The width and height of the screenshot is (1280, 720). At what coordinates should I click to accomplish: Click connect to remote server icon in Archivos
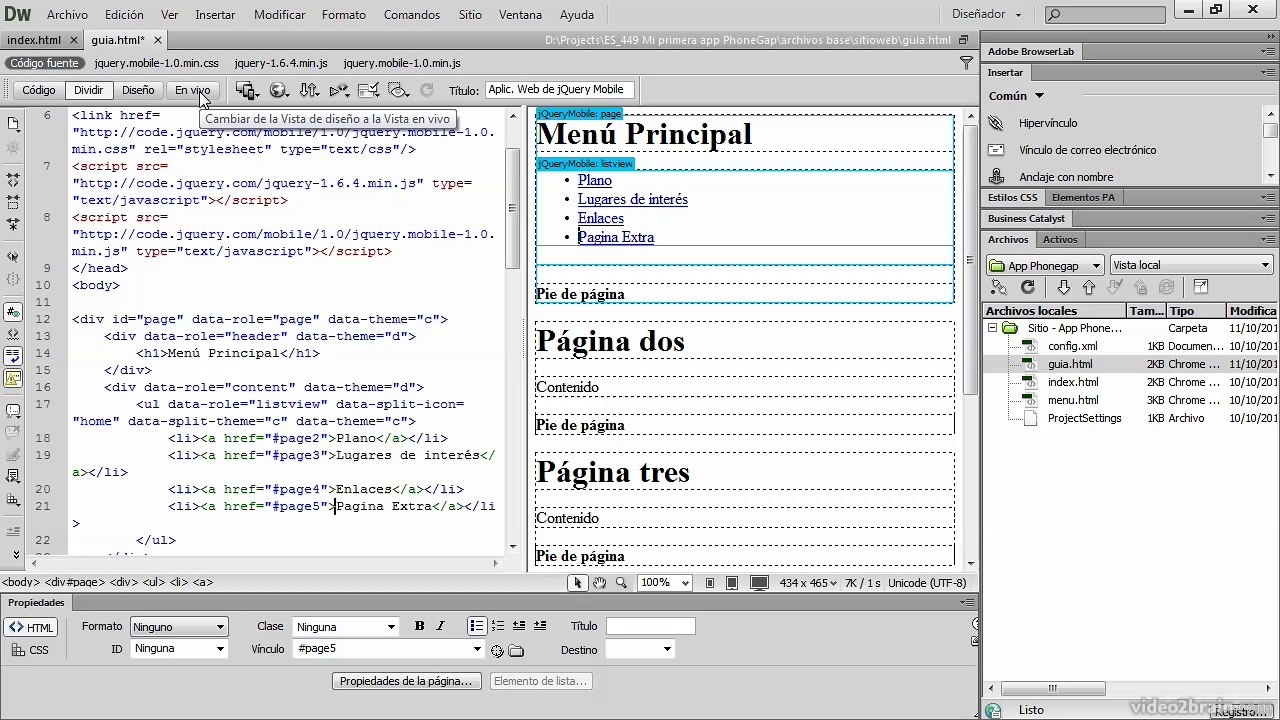click(999, 287)
